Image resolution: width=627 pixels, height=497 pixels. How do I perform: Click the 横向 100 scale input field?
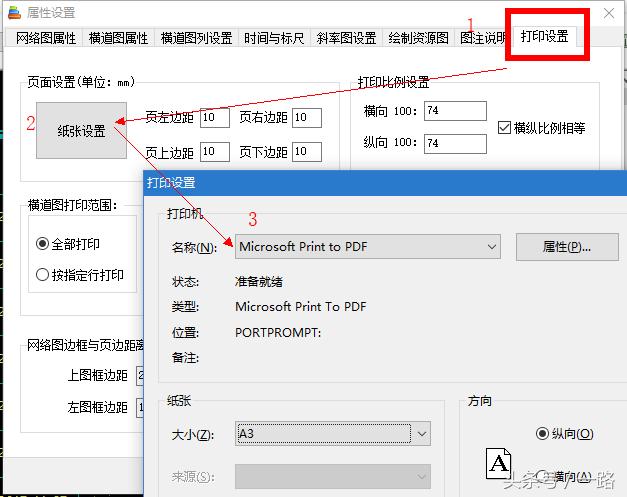(455, 111)
